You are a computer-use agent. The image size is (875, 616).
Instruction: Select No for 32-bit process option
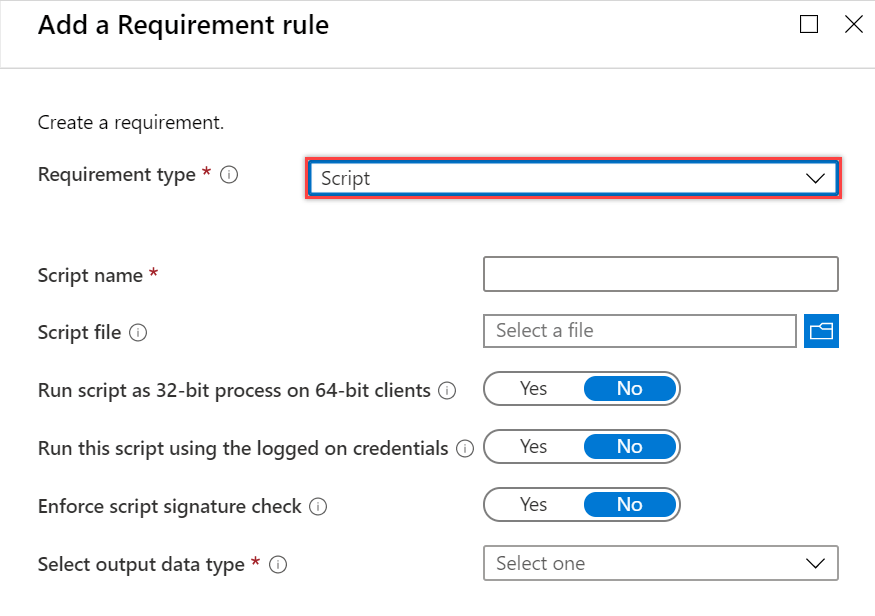pos(629,389)
